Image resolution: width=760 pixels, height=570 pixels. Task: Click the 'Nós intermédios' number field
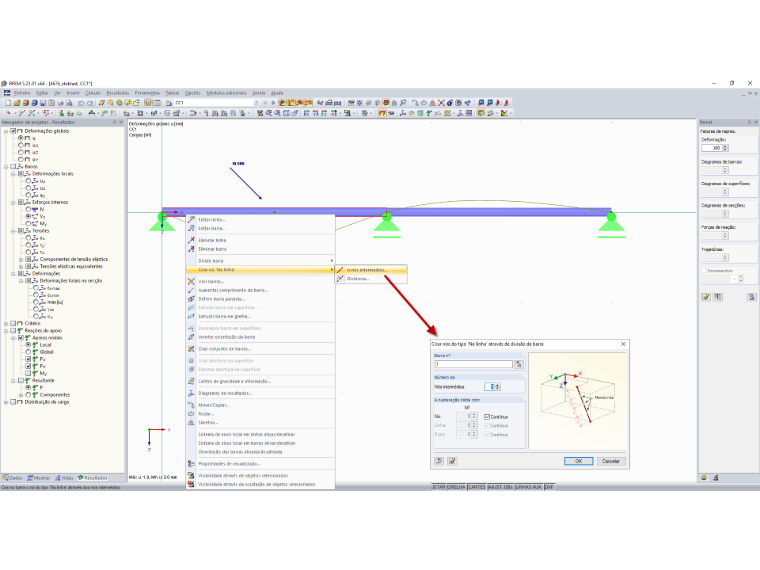pyautogui.click(x=489, y=387)
